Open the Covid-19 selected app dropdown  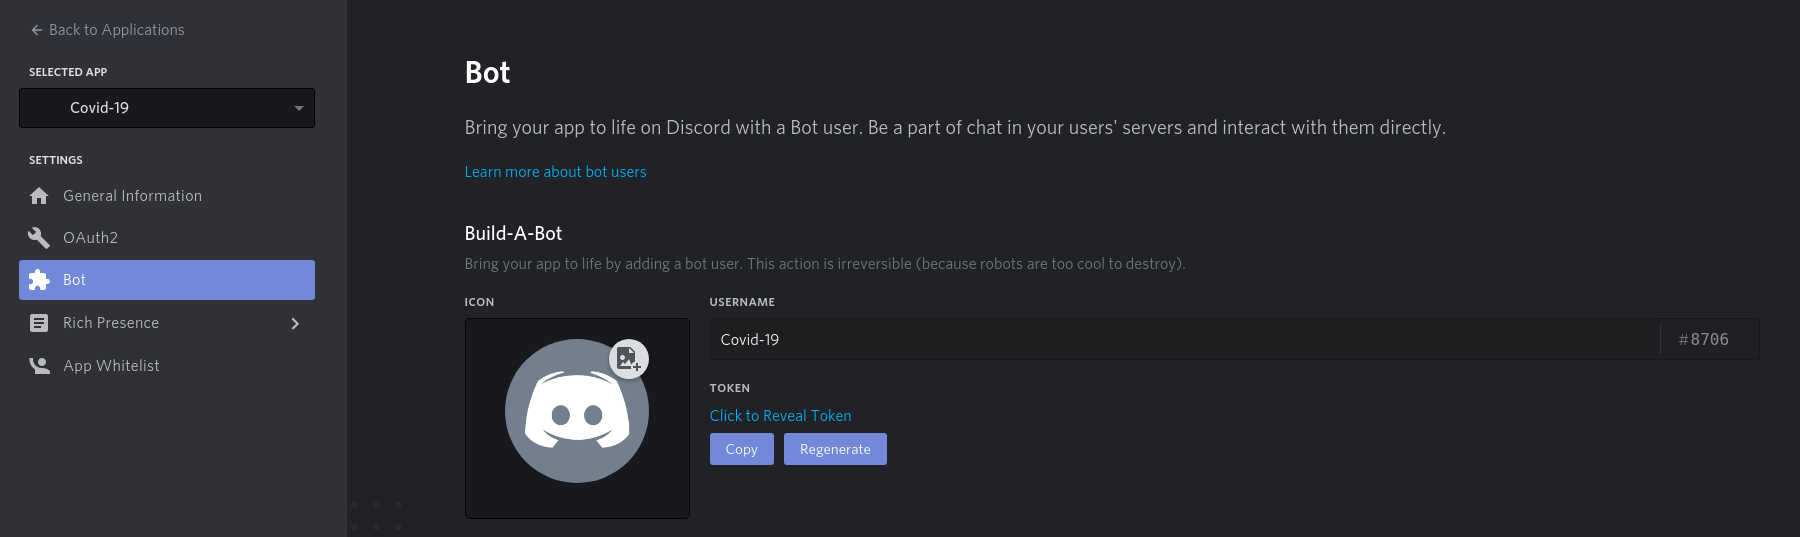[167, 108]
